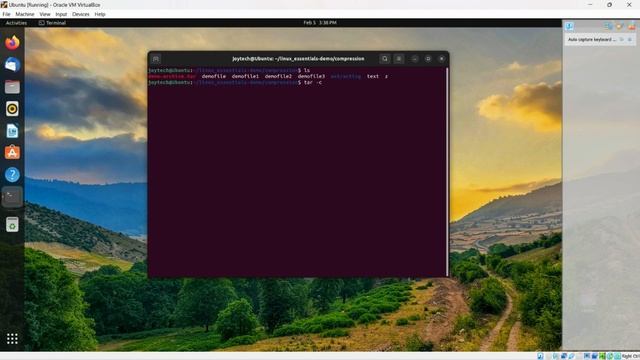Click the new tab icon in terminal header
This screenshot has width=640, height=360.
coord(156,59)
